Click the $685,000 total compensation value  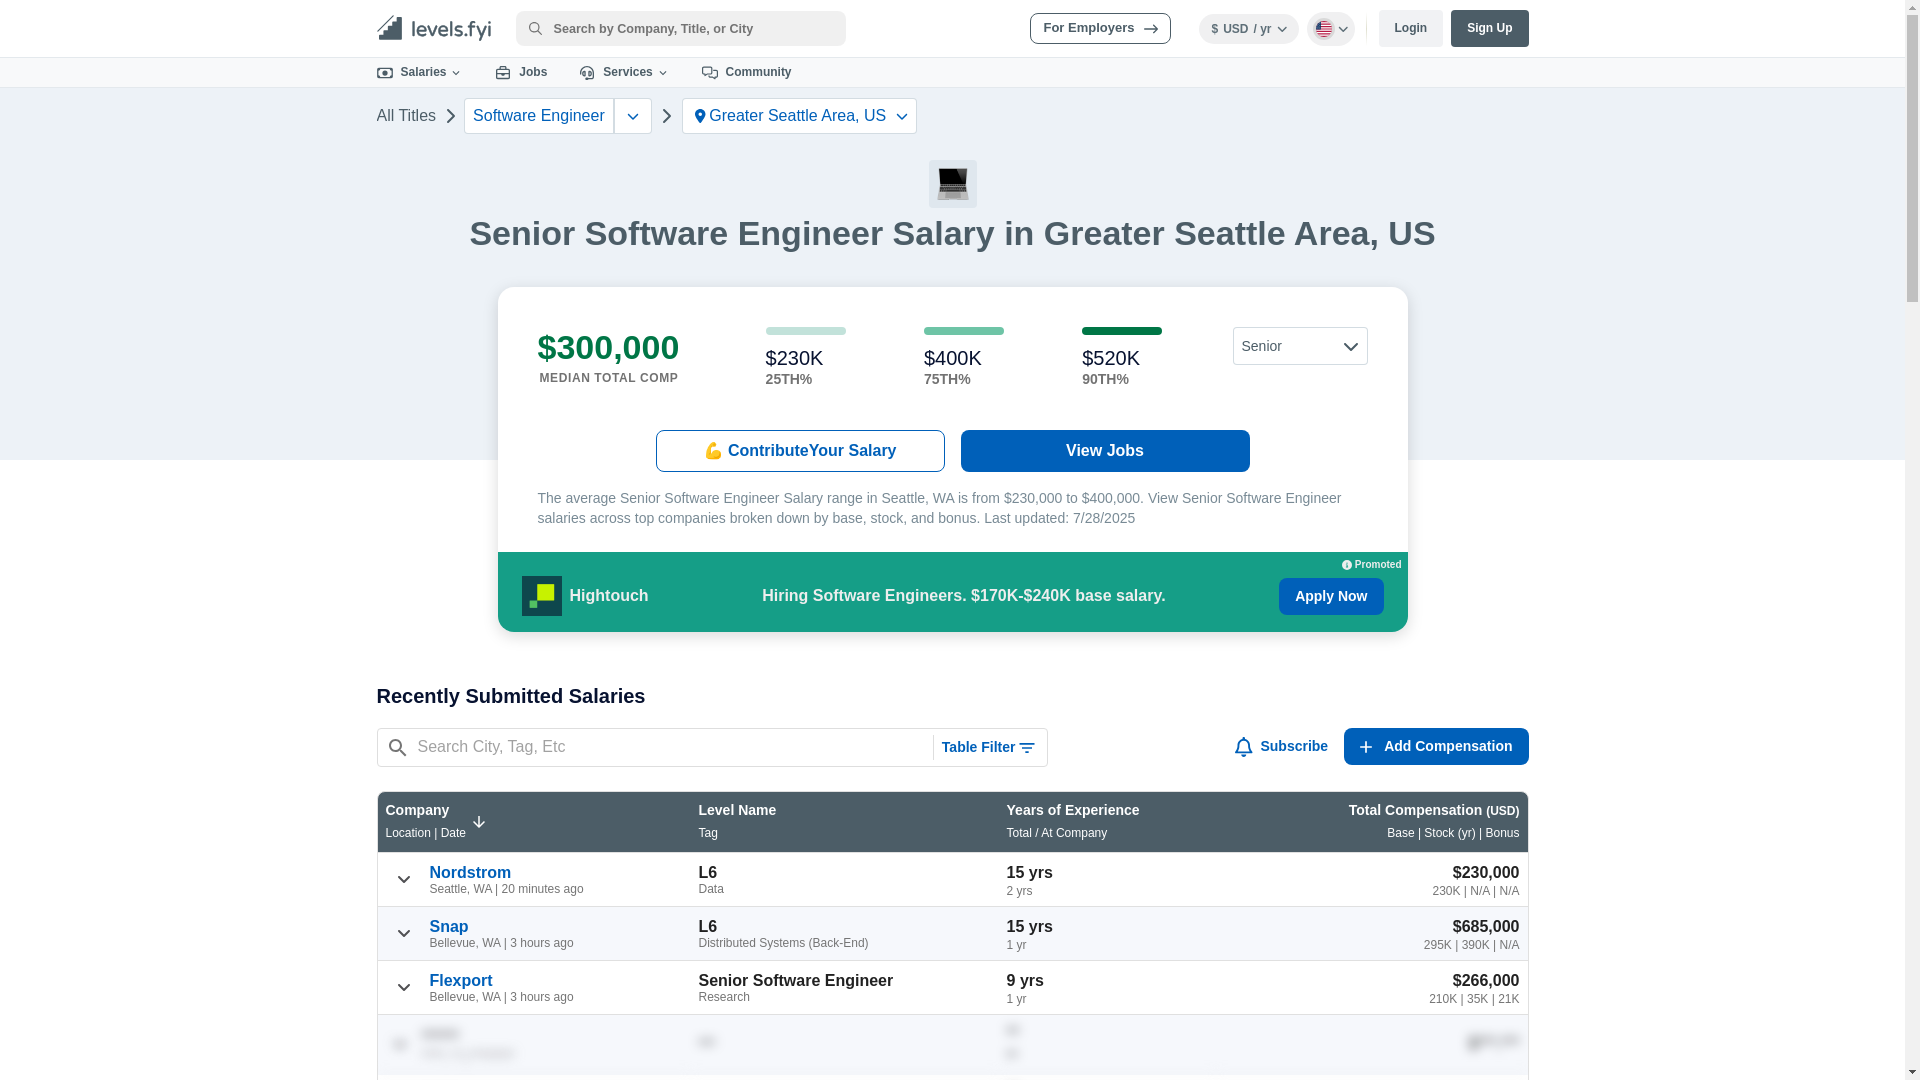[x=1486, y=927]
